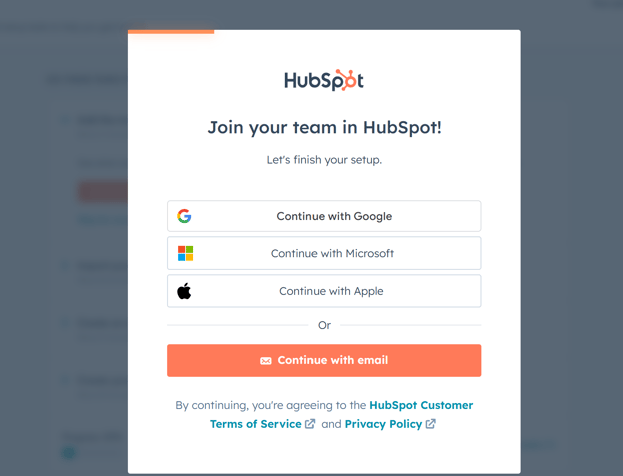Image resolution: width=623 pixels, height=476 pixels.
Task: Continue with email option
Action: click(x=324, y=360)
